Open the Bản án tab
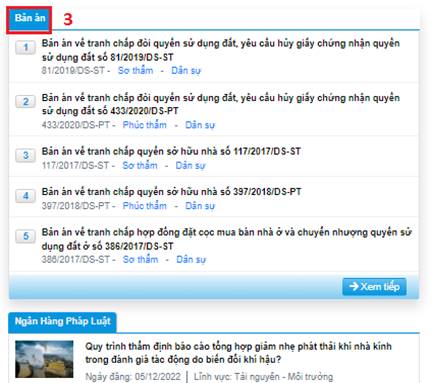The image size is (431, 383). click(x=29, y=19)
